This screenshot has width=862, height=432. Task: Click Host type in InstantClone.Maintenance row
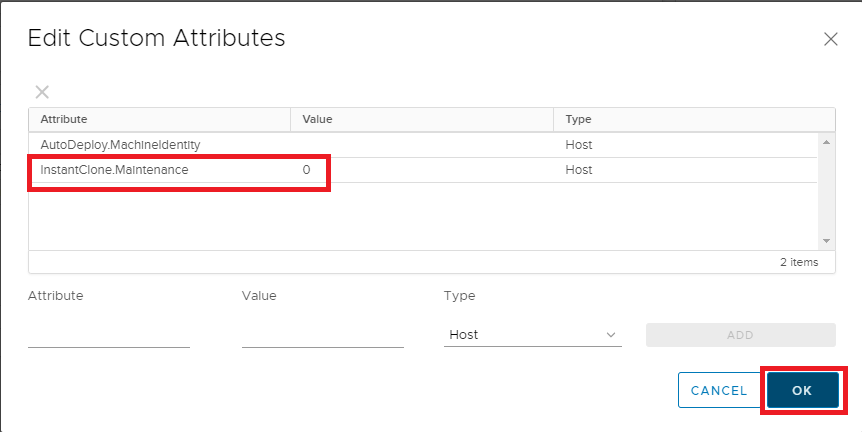point(578,170)
